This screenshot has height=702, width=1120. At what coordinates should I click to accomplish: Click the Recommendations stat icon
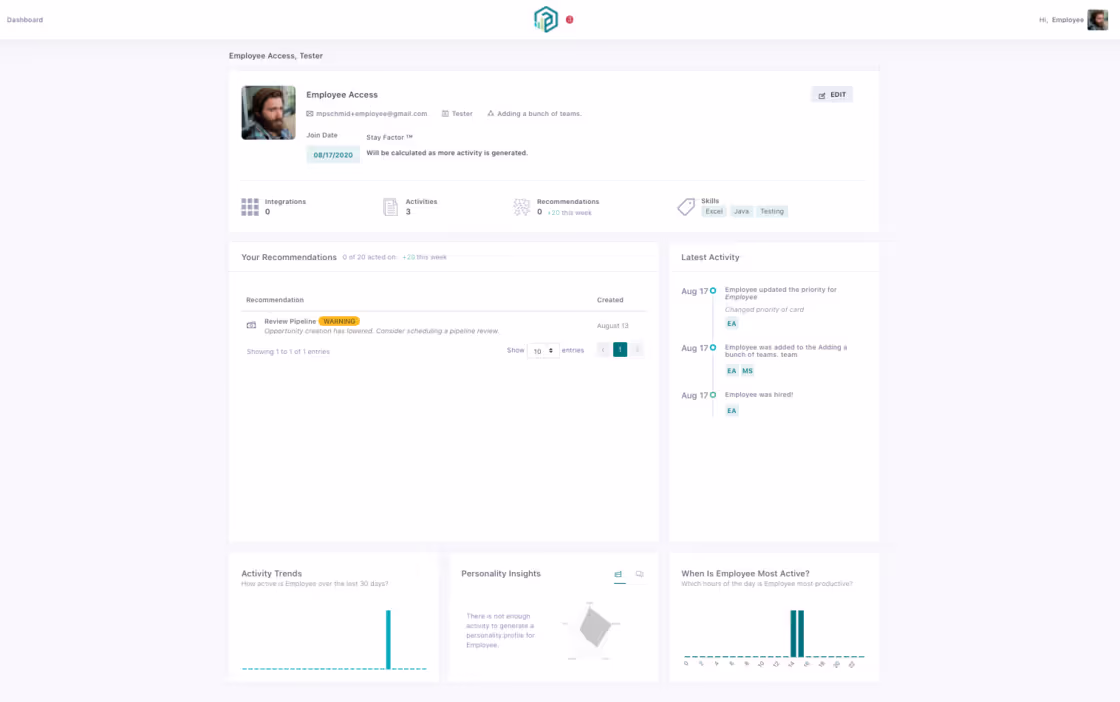(521, 207)
